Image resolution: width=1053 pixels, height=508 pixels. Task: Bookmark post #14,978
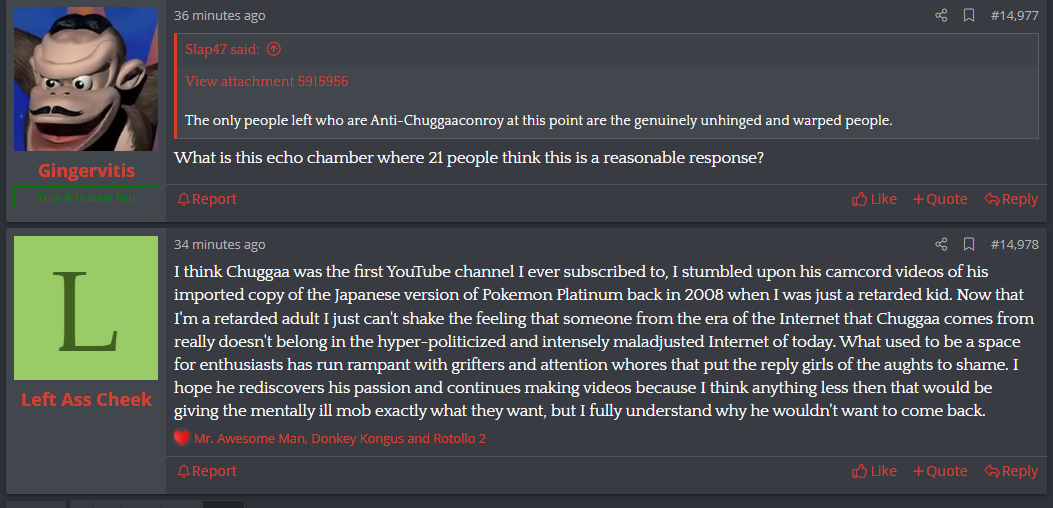coord(968,244)
